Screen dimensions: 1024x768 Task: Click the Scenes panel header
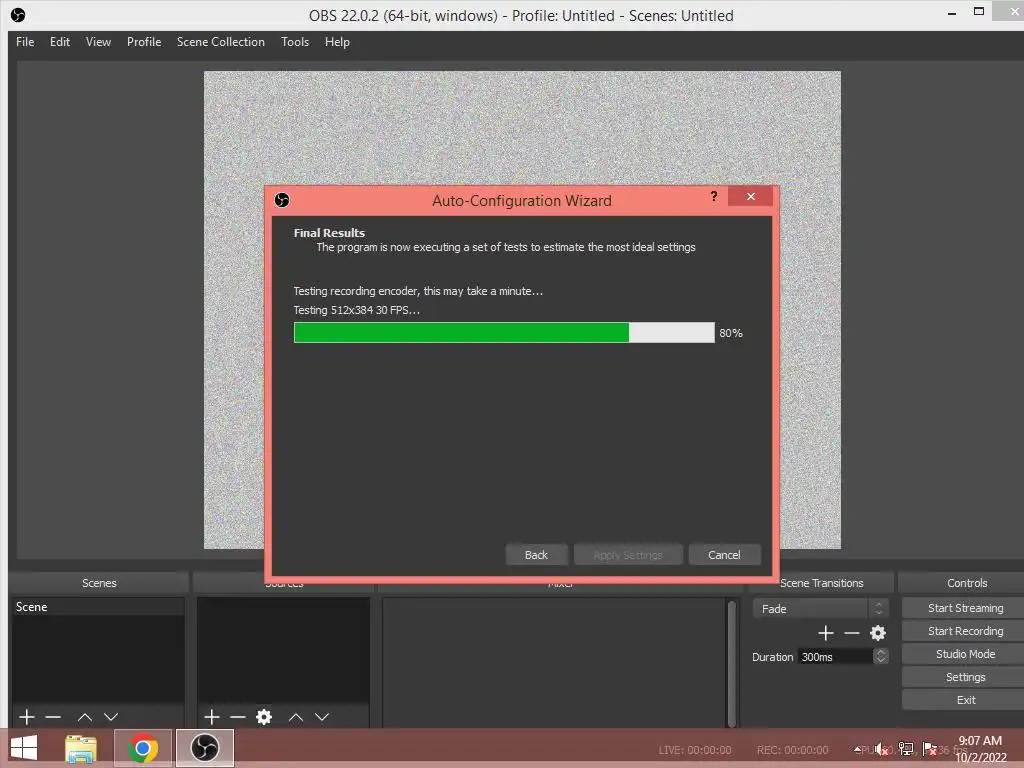99,583
